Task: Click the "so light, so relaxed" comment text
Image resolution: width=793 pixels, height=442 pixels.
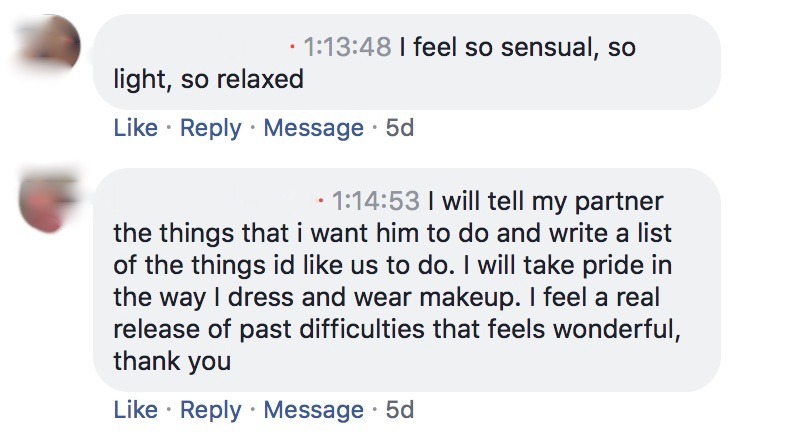Action: coord(208,79)
